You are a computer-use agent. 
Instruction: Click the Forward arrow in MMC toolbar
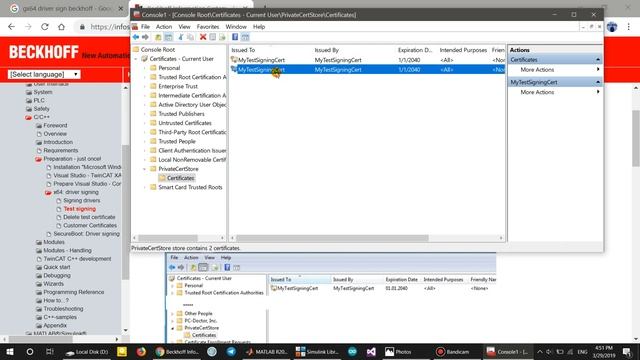tap(145, 37)
